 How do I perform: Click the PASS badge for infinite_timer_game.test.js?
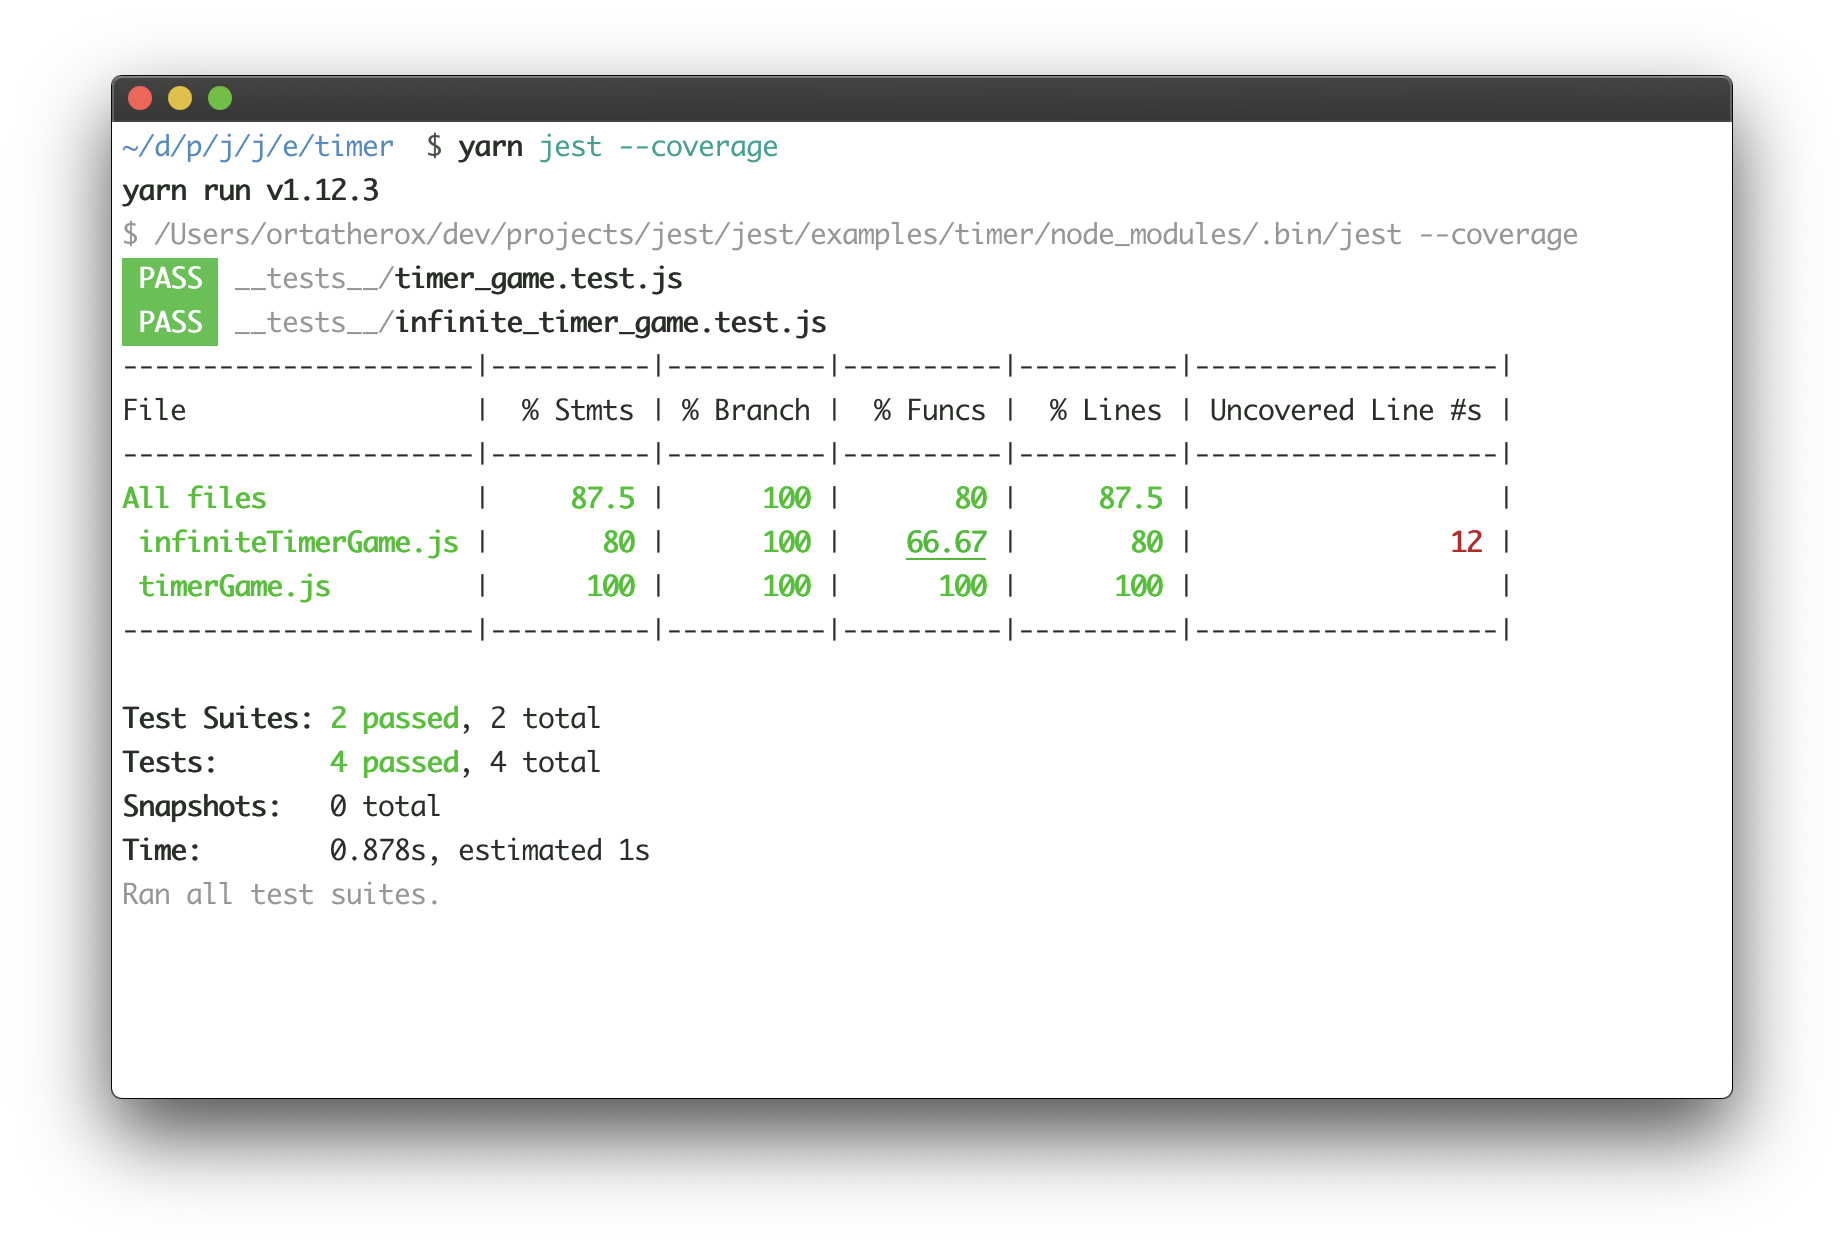(x=169, y=322)
